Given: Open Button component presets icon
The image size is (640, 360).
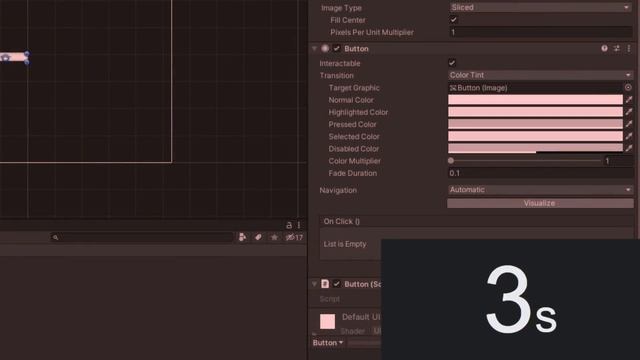Looking at the screenshot, I should 616,49.
